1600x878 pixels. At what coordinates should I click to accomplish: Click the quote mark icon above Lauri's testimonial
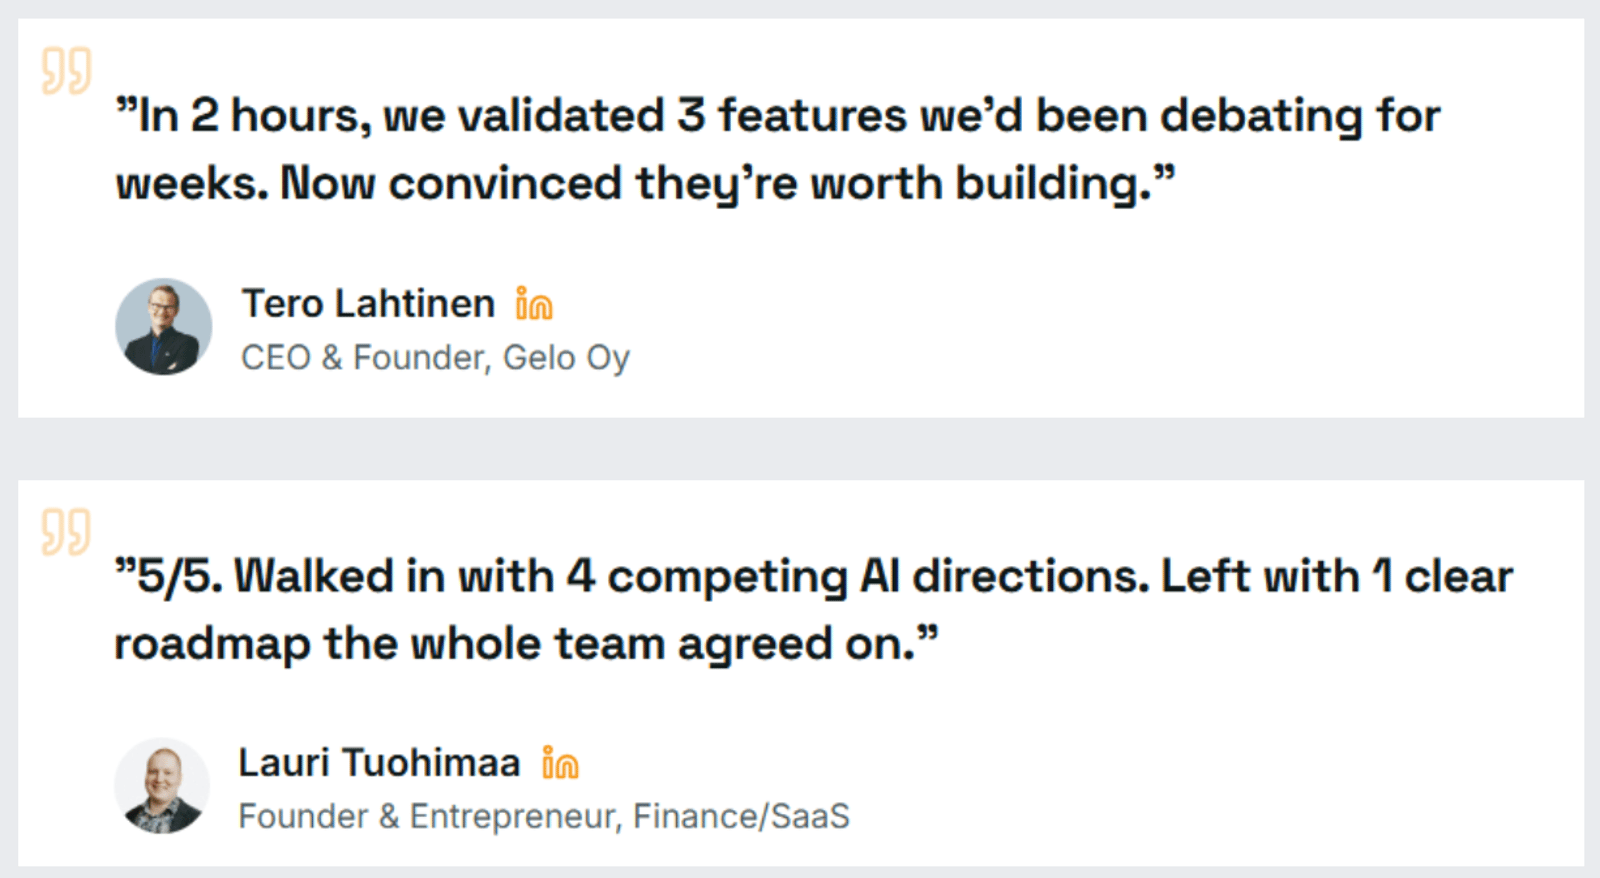point(66,530)
